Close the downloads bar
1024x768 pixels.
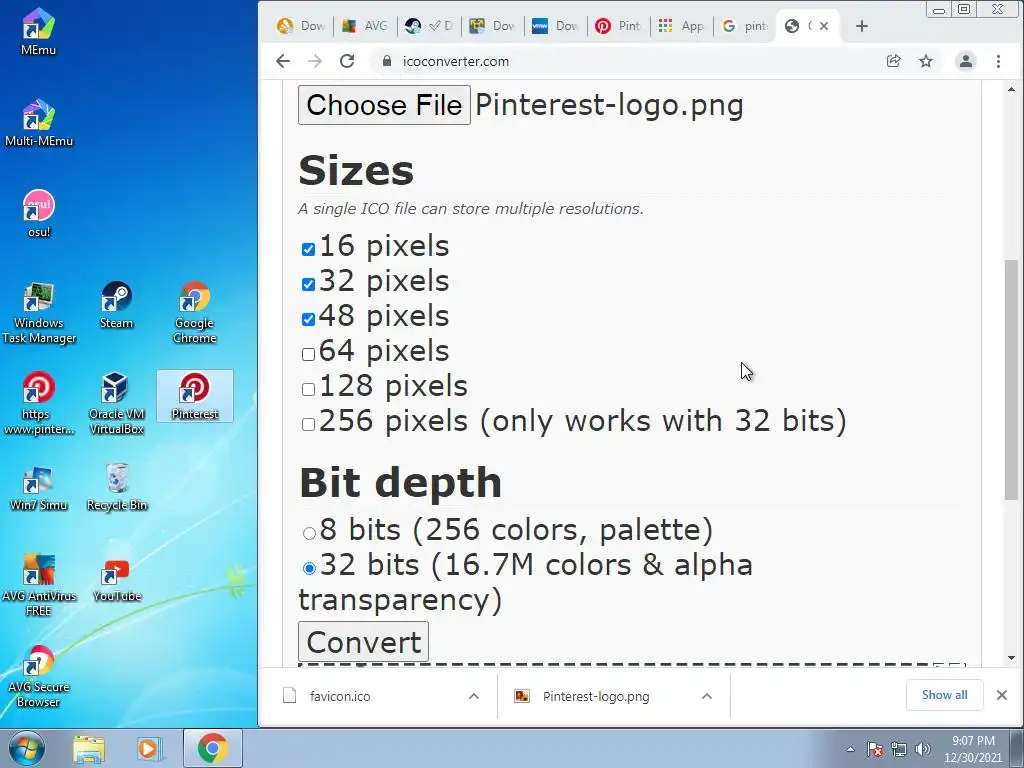coord(1002,695)
